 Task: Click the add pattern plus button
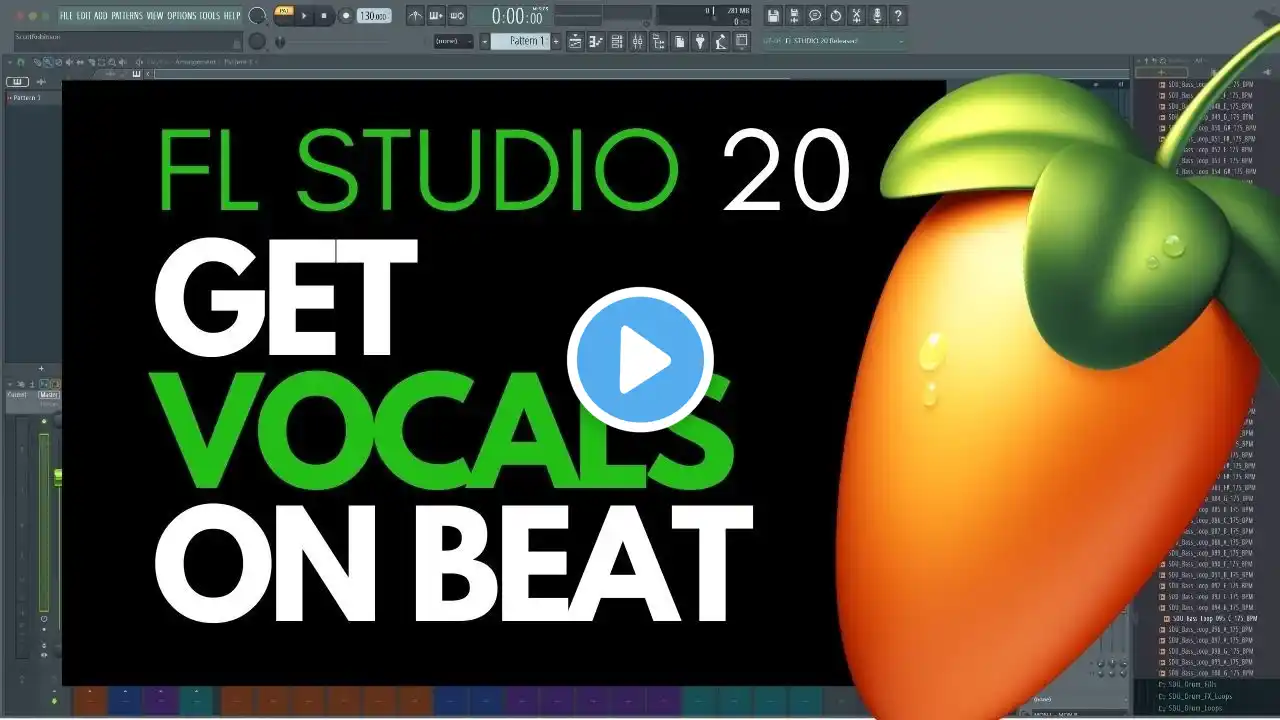(x=557, y=41)
